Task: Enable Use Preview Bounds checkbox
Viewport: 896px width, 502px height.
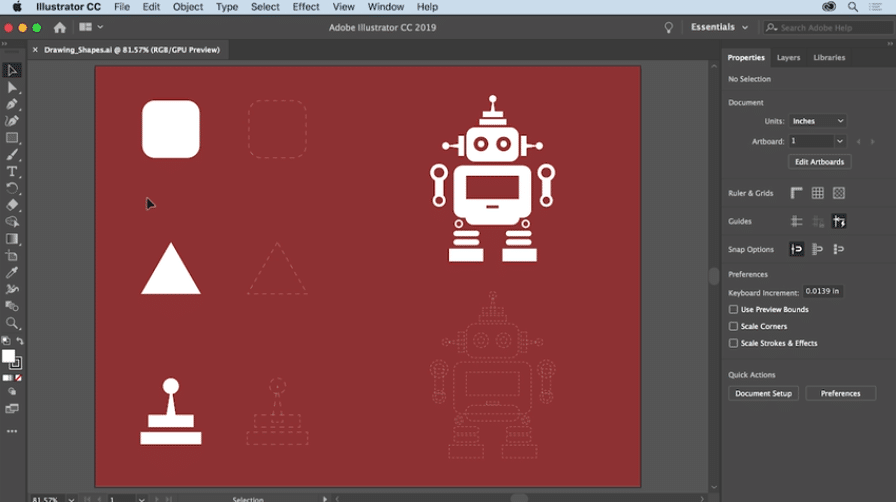Action: 733,310
